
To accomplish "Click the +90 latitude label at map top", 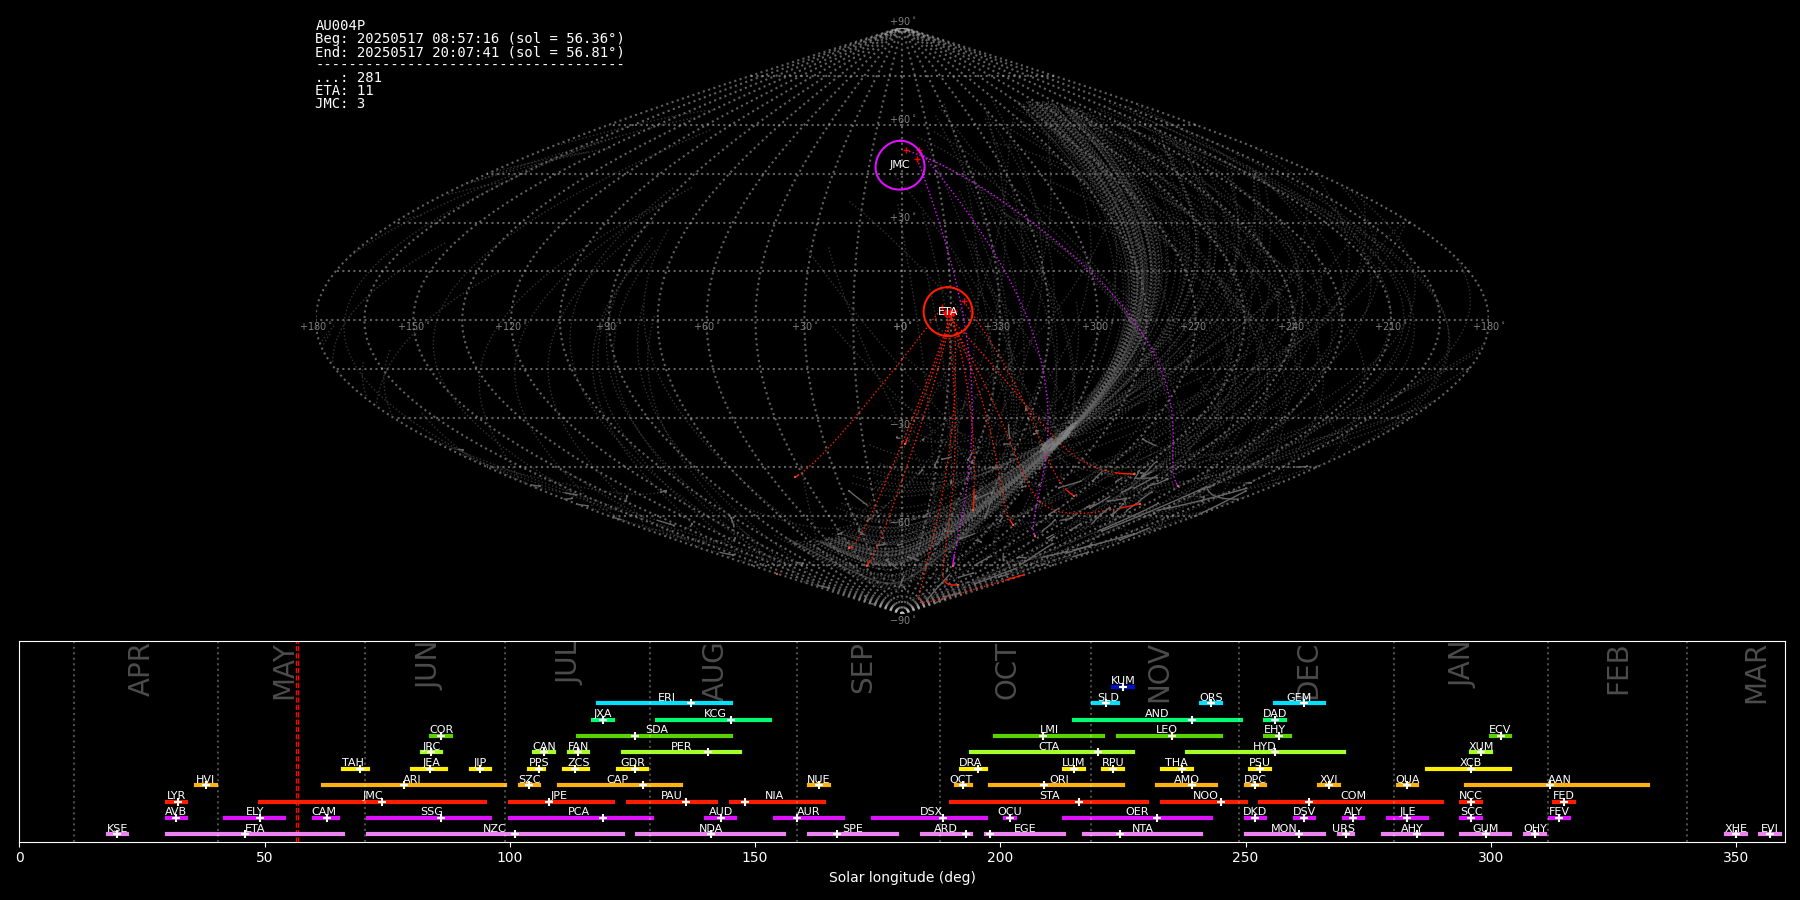I will pos(901,22).
